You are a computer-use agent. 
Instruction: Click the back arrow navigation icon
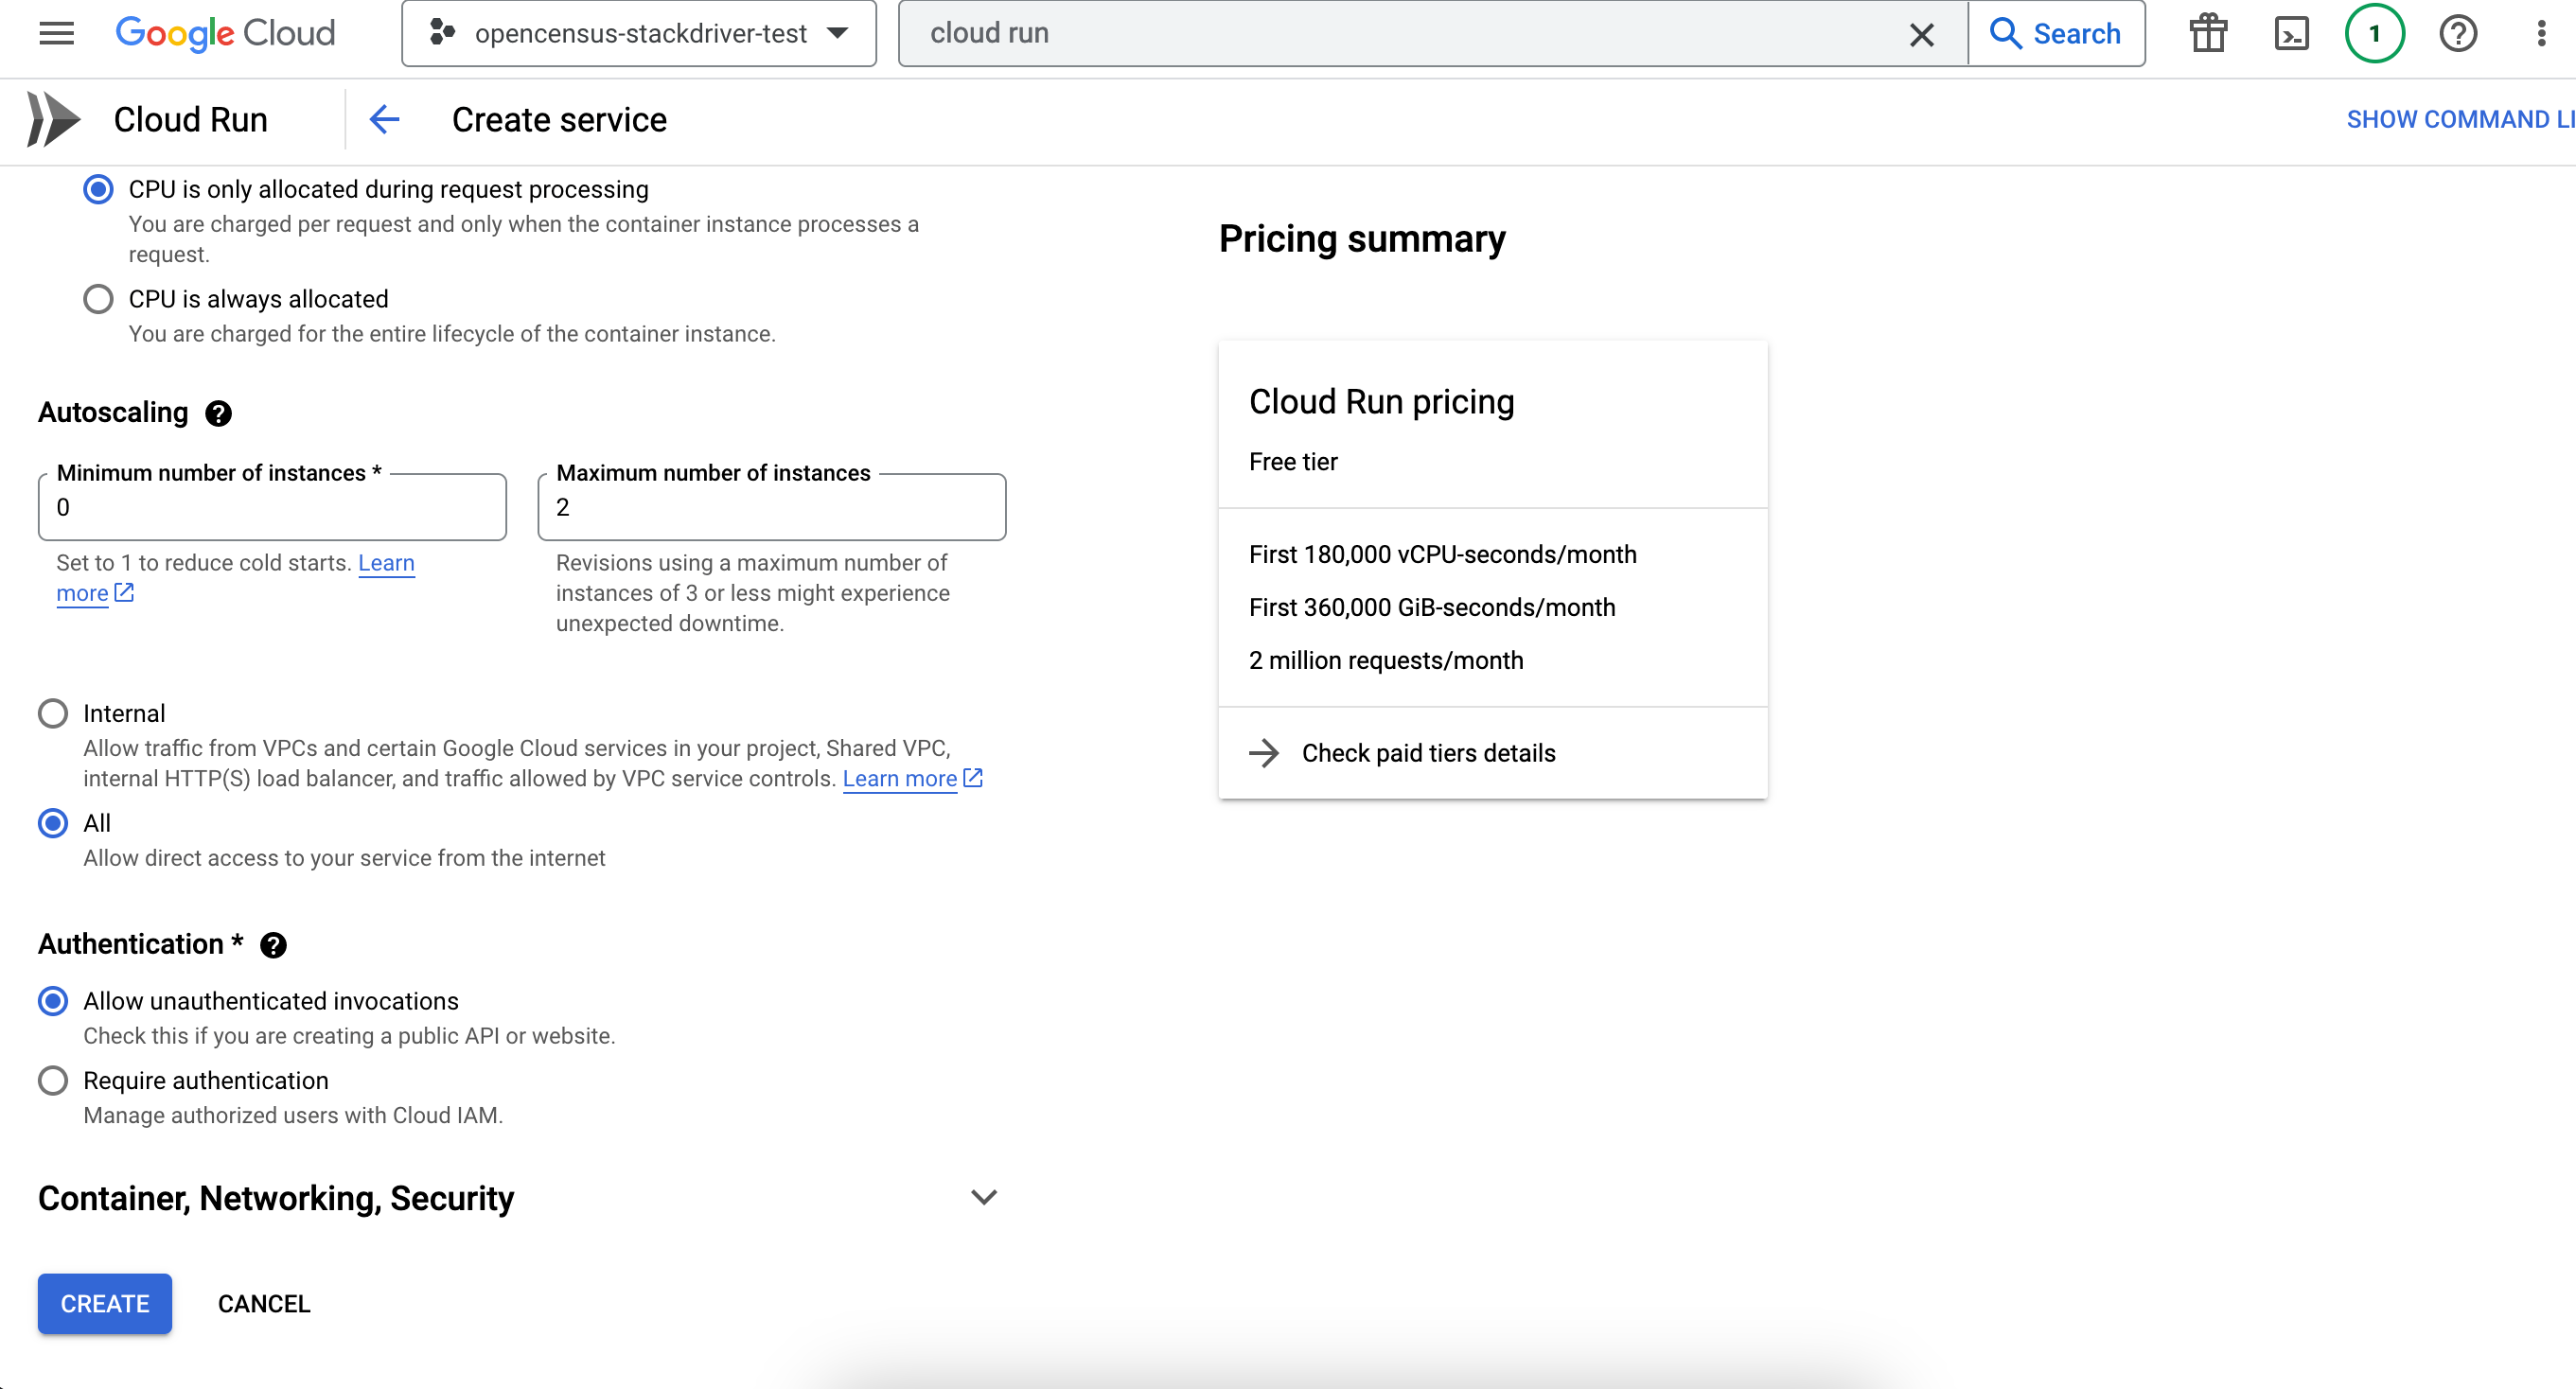(383, 120)
